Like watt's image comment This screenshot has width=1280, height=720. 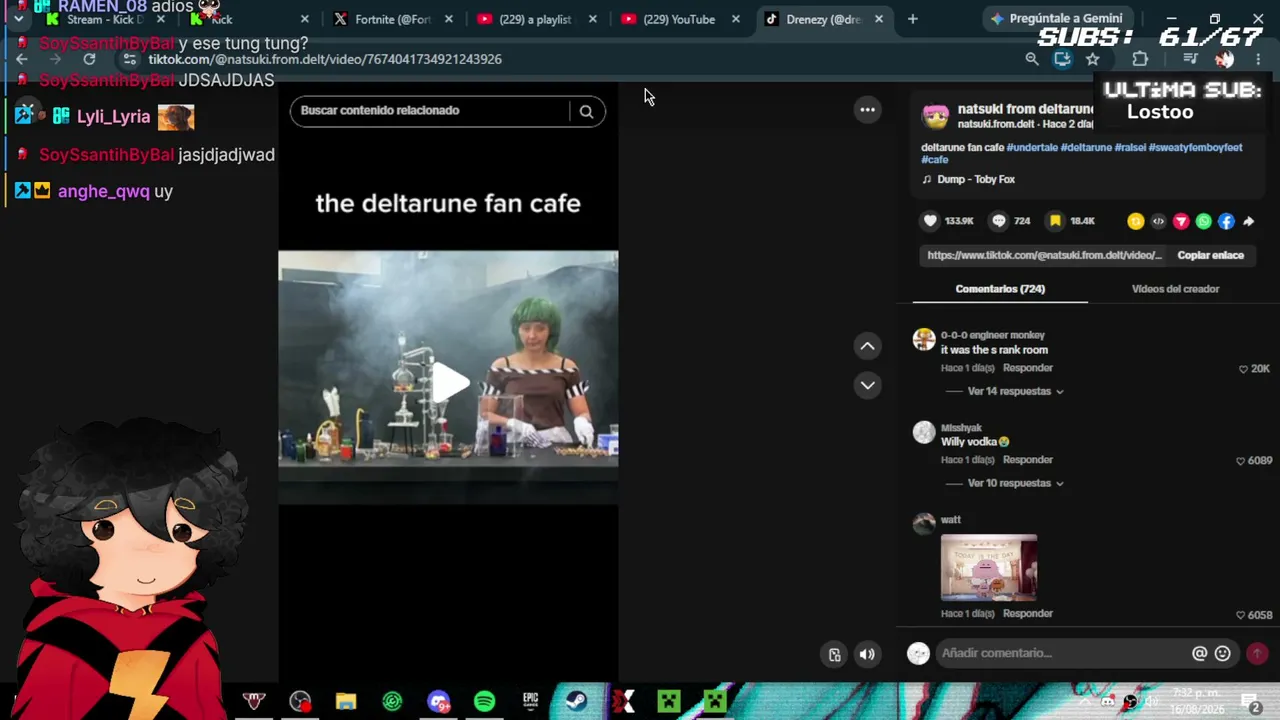tap(1240, 615)
